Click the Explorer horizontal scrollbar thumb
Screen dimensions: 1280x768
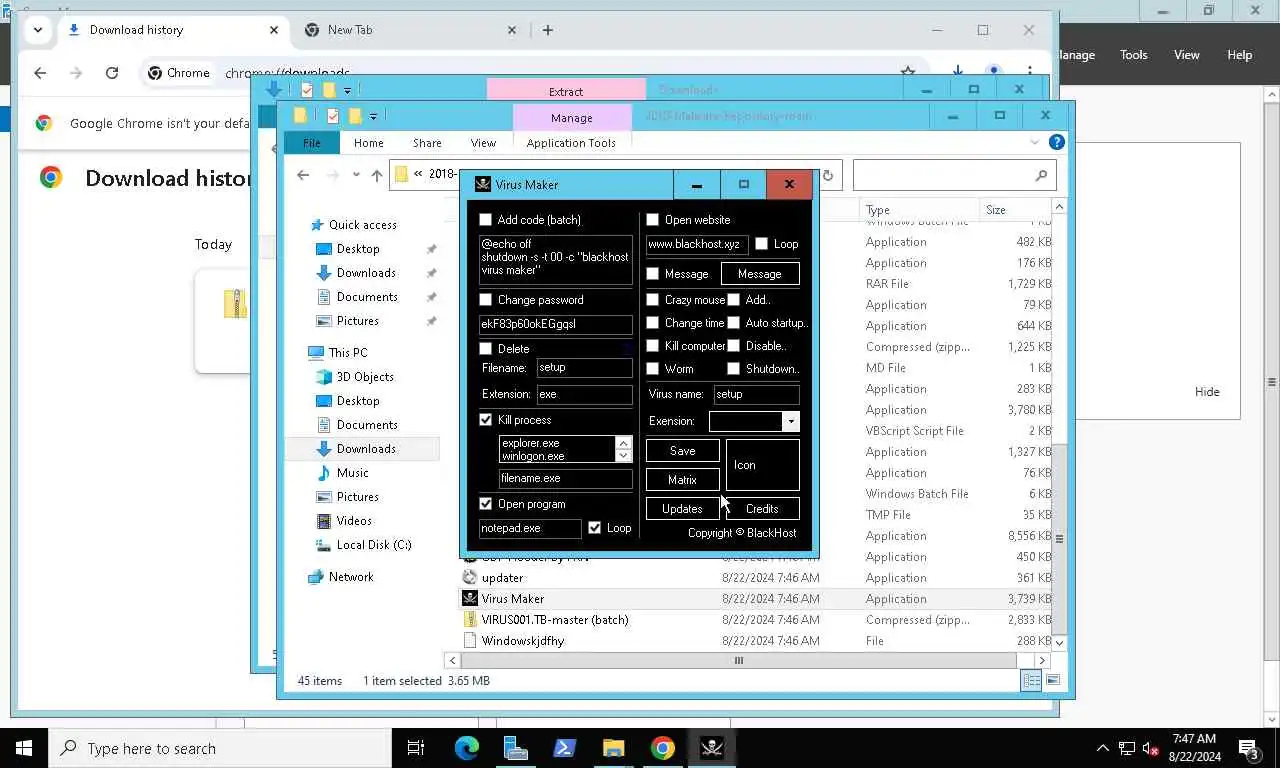[x=739, y=660]
